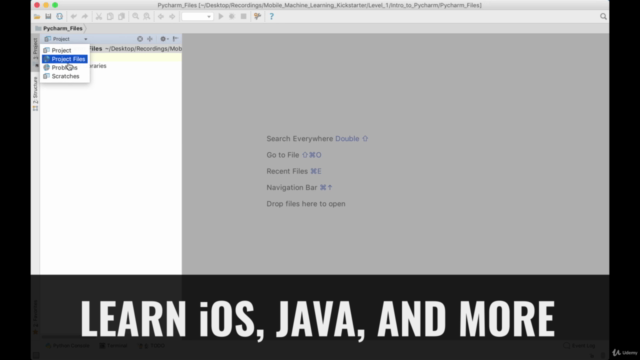
Task: Click the Open folder toolbar icon
Action: click(x=37, y=16)
